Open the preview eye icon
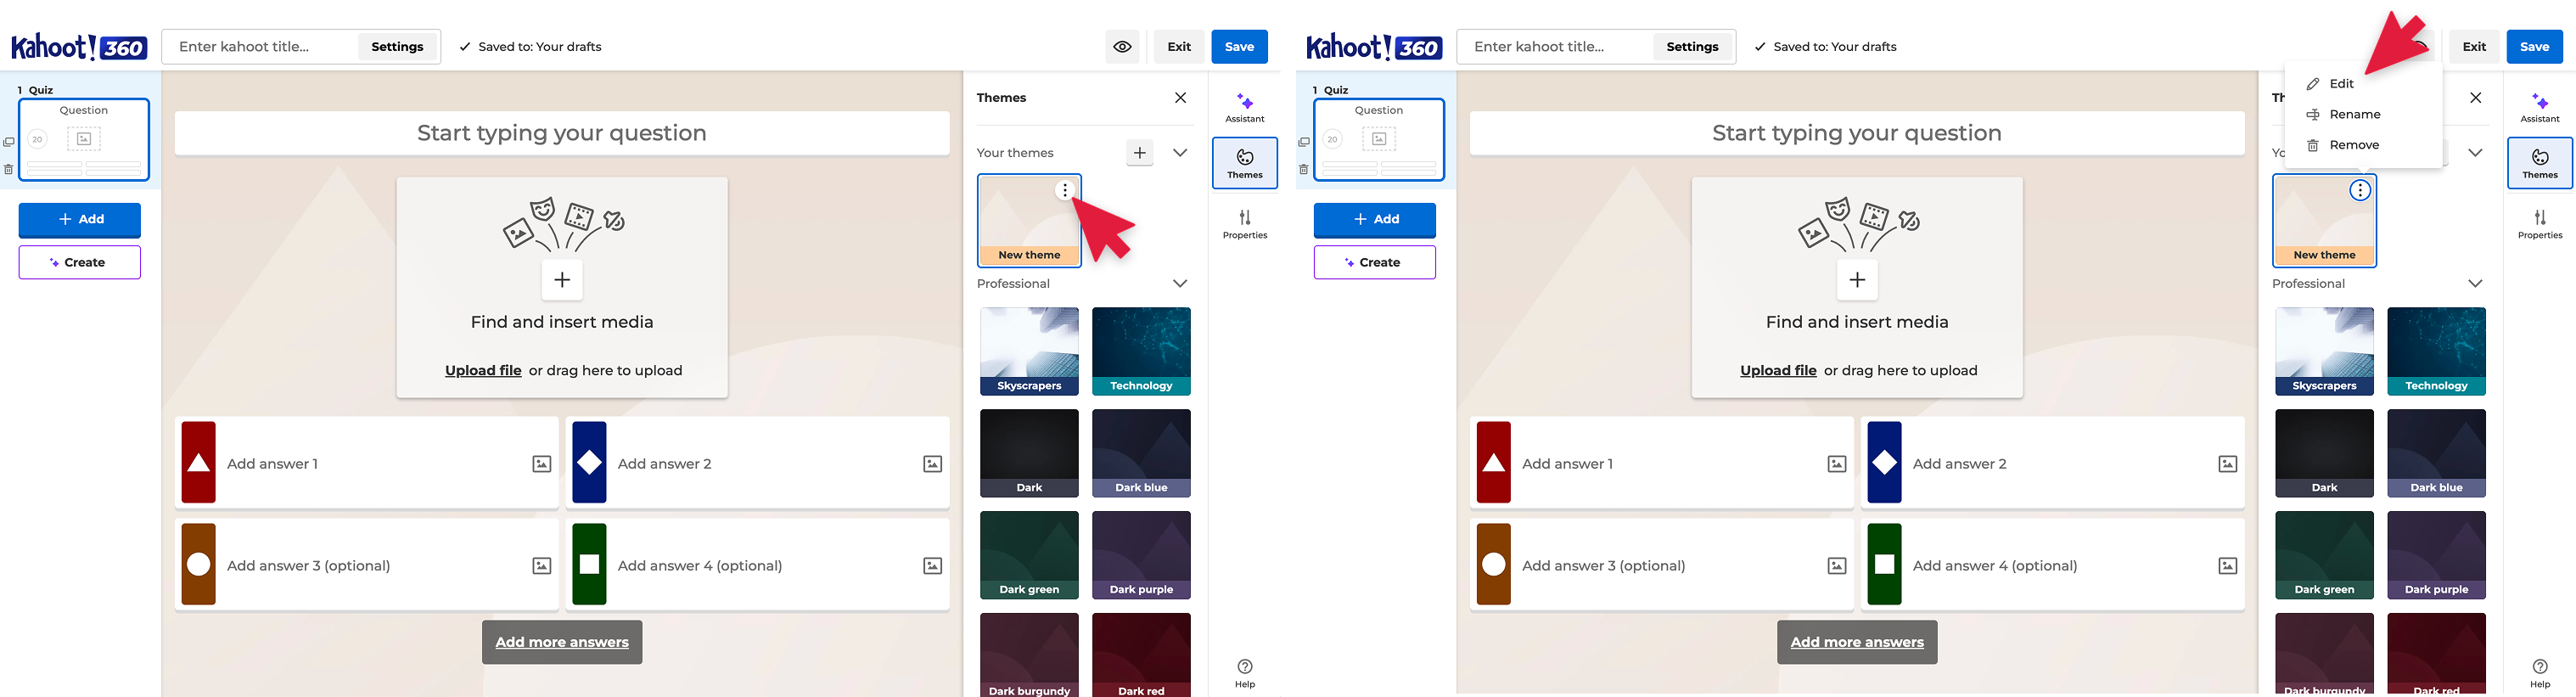The image size is (2576, 697). click(x=1122, y=46)
